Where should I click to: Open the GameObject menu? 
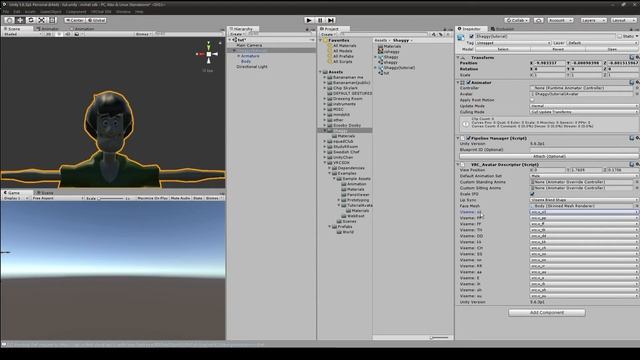tap(51, 12)
